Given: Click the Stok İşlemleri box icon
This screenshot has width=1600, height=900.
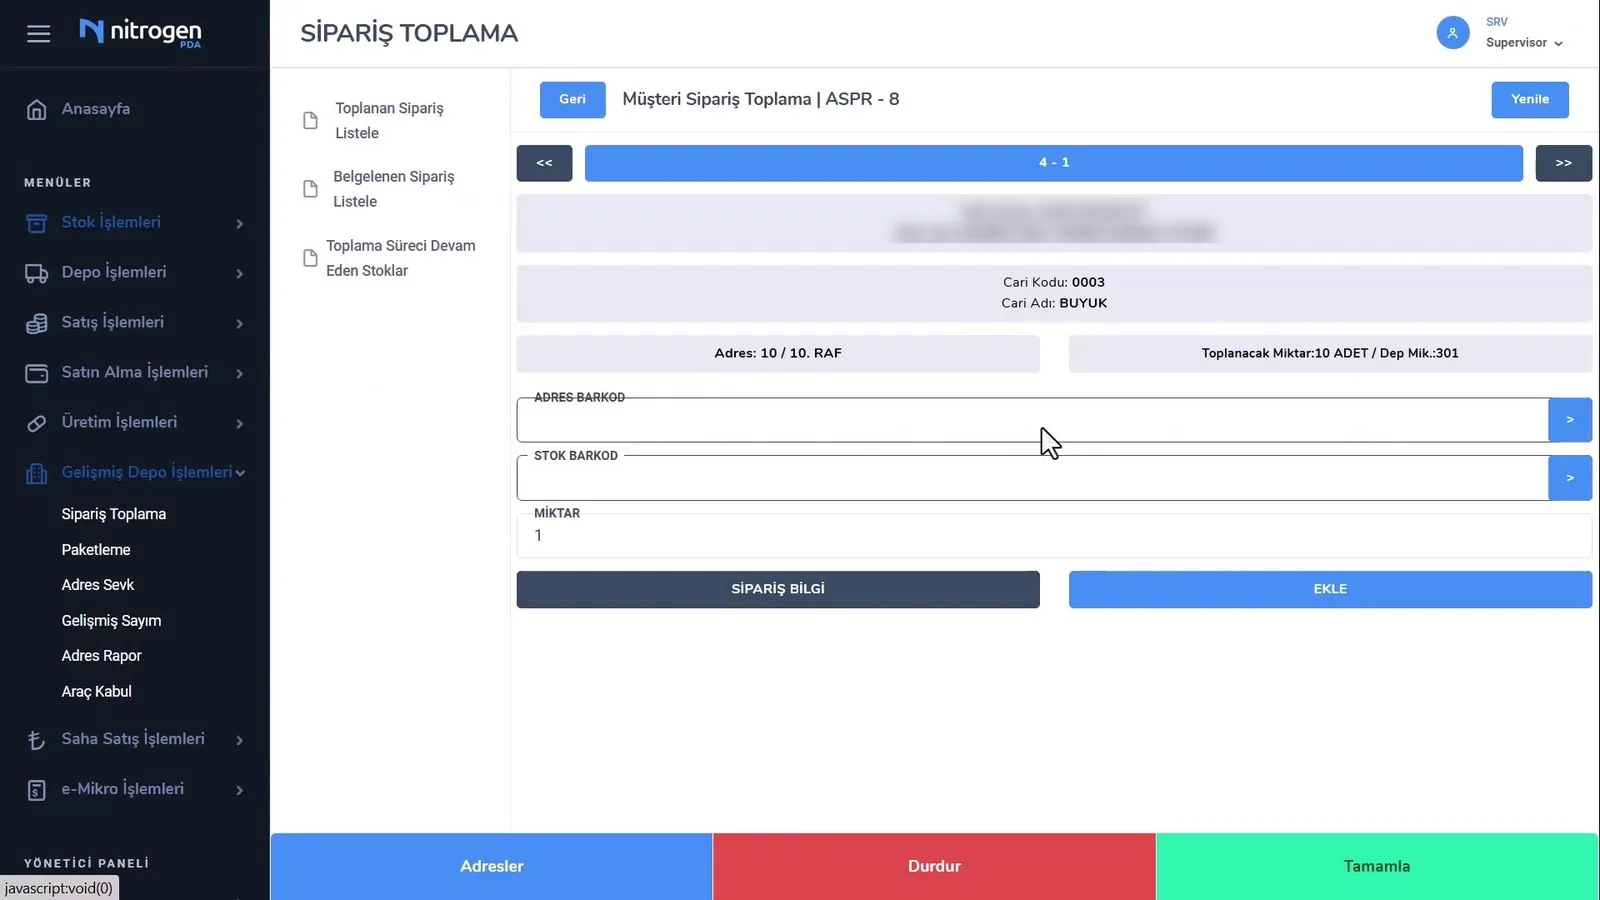Looking at the screenshot, I should click(36, 223).
